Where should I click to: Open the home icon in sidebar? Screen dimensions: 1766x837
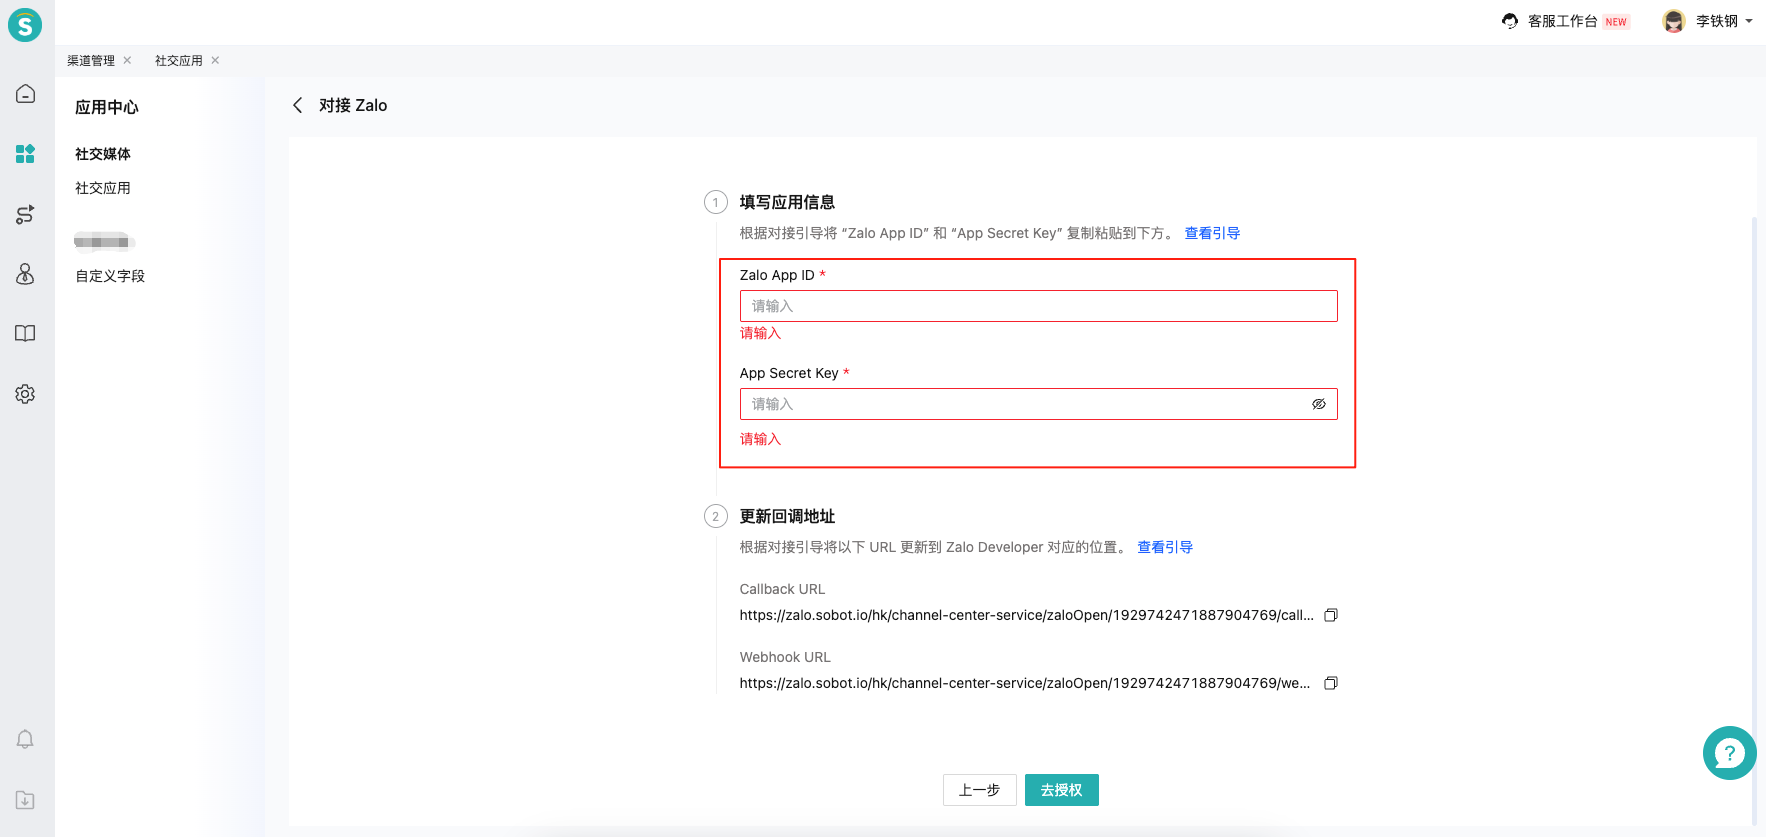coord(25,94)
